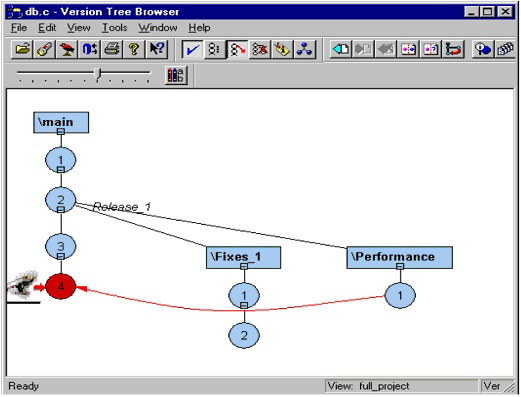This screenshot has width=521, height=397.
Task: Click the printer icon in the toolbar
Action: 112,49
